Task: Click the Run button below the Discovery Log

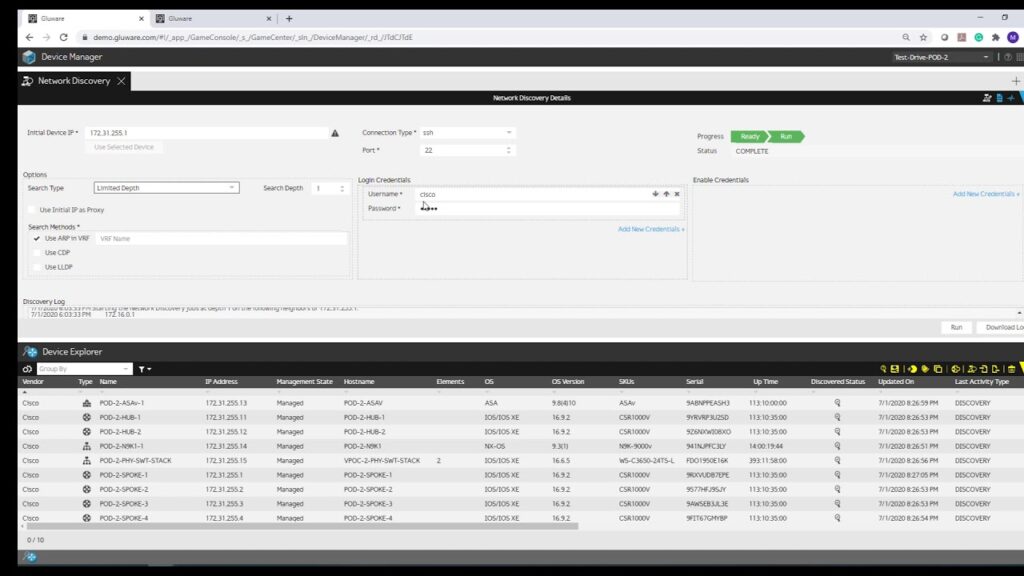Action: (956, 327)
